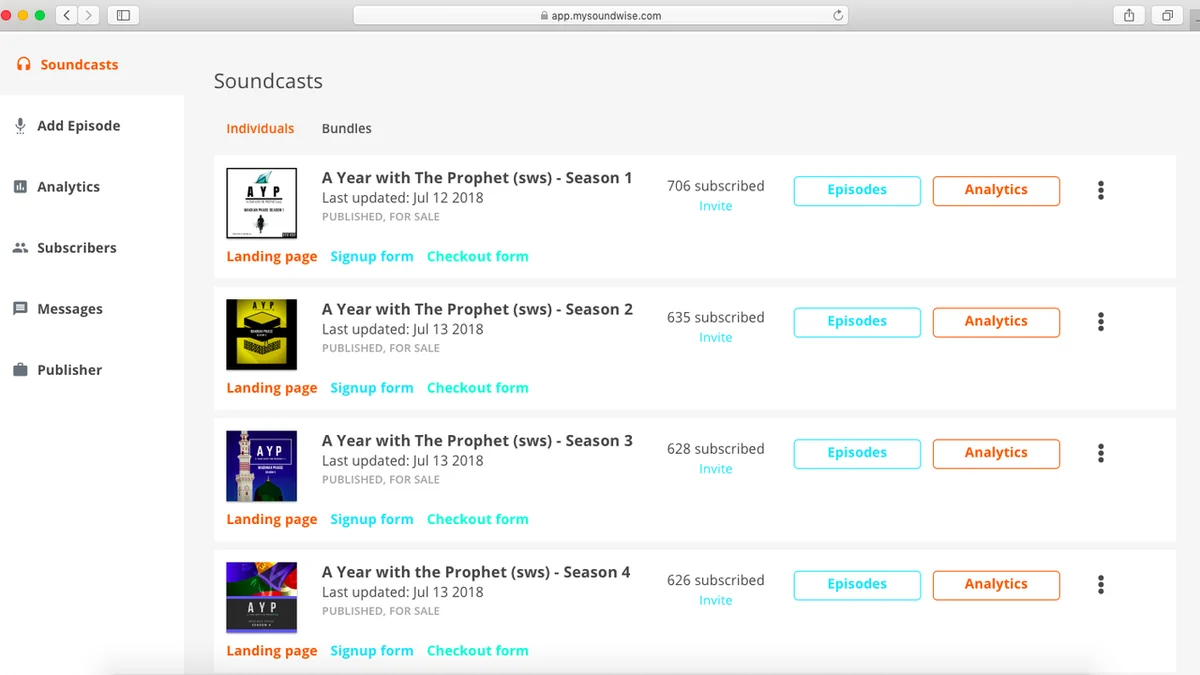The image size is (1200, 675).
Task: Open the Subscribers people icon
Action: [x=20, y=248]
